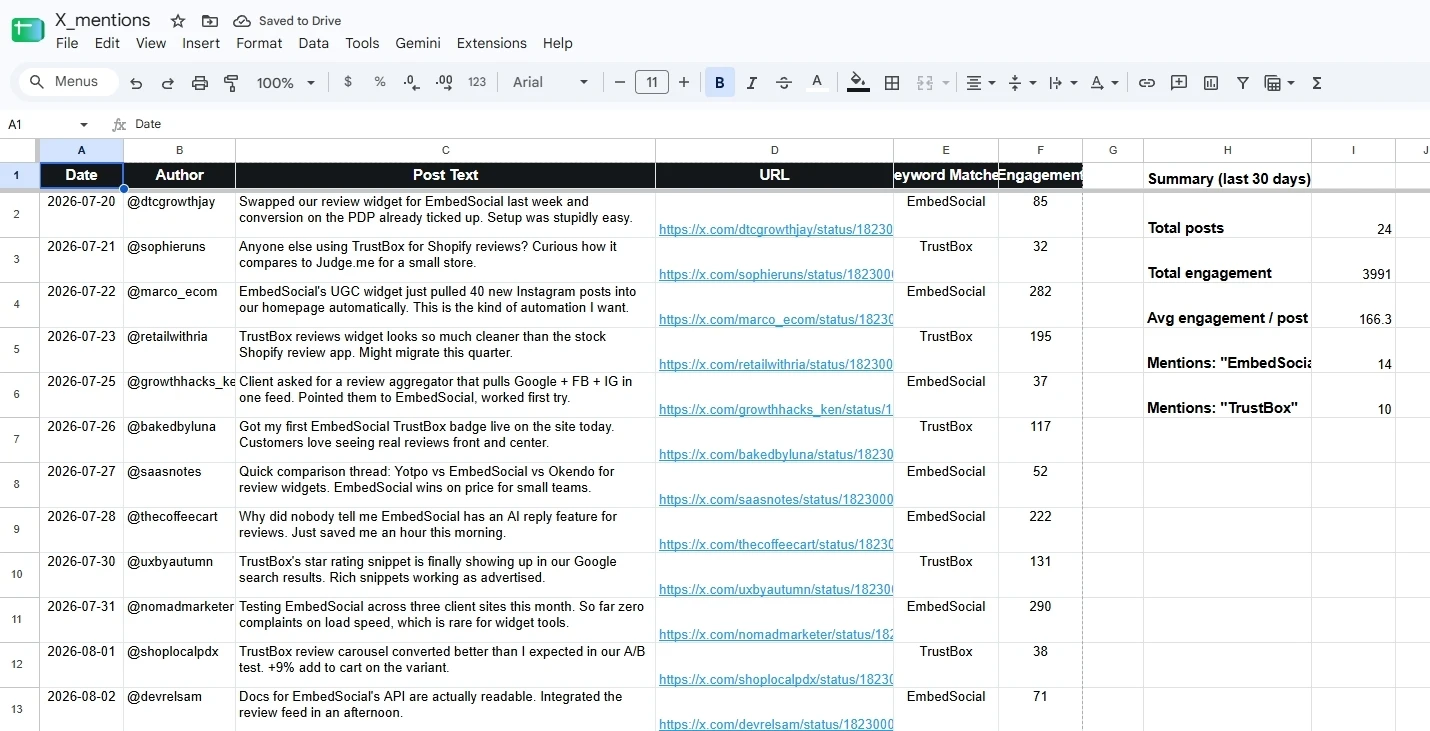The image size is (1430, 731).
Task: Open the text rotation dropdown
Action: coord(1104,83)
